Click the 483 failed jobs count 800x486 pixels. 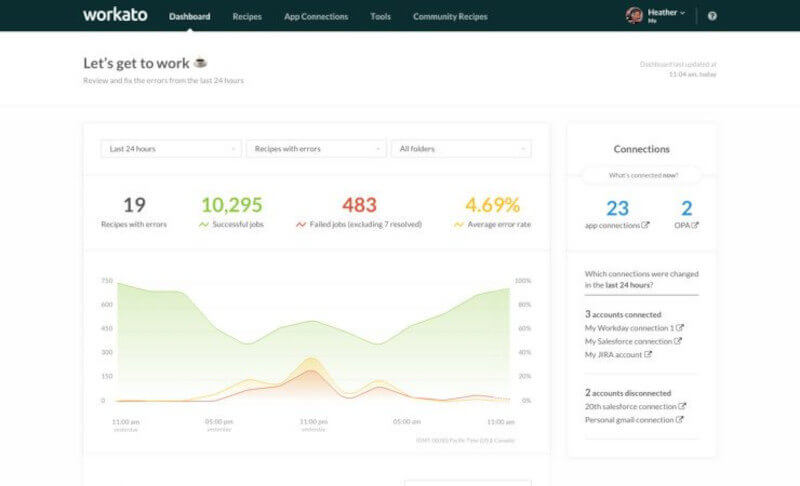[x=359, y=205]
